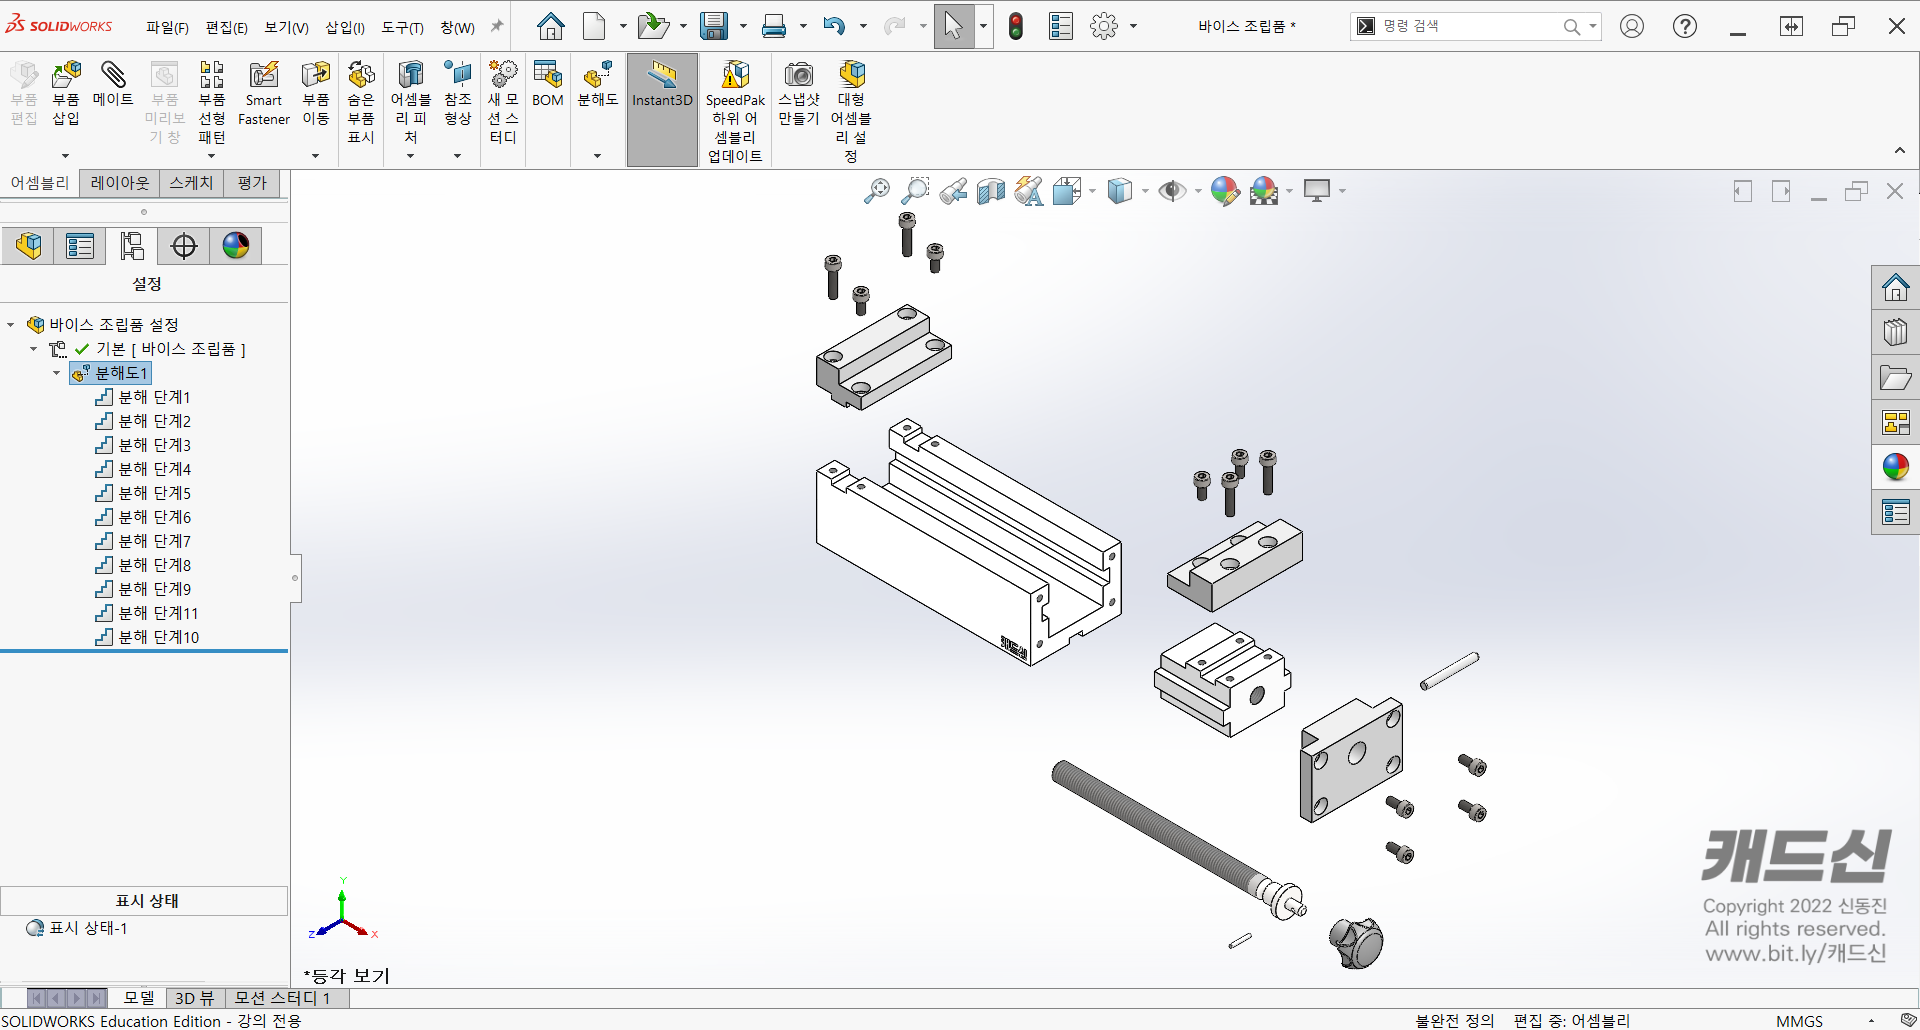Select the 메이트 (Mate) tool
Viewport: 1920px width, 1030px height.
pos(113,84)
